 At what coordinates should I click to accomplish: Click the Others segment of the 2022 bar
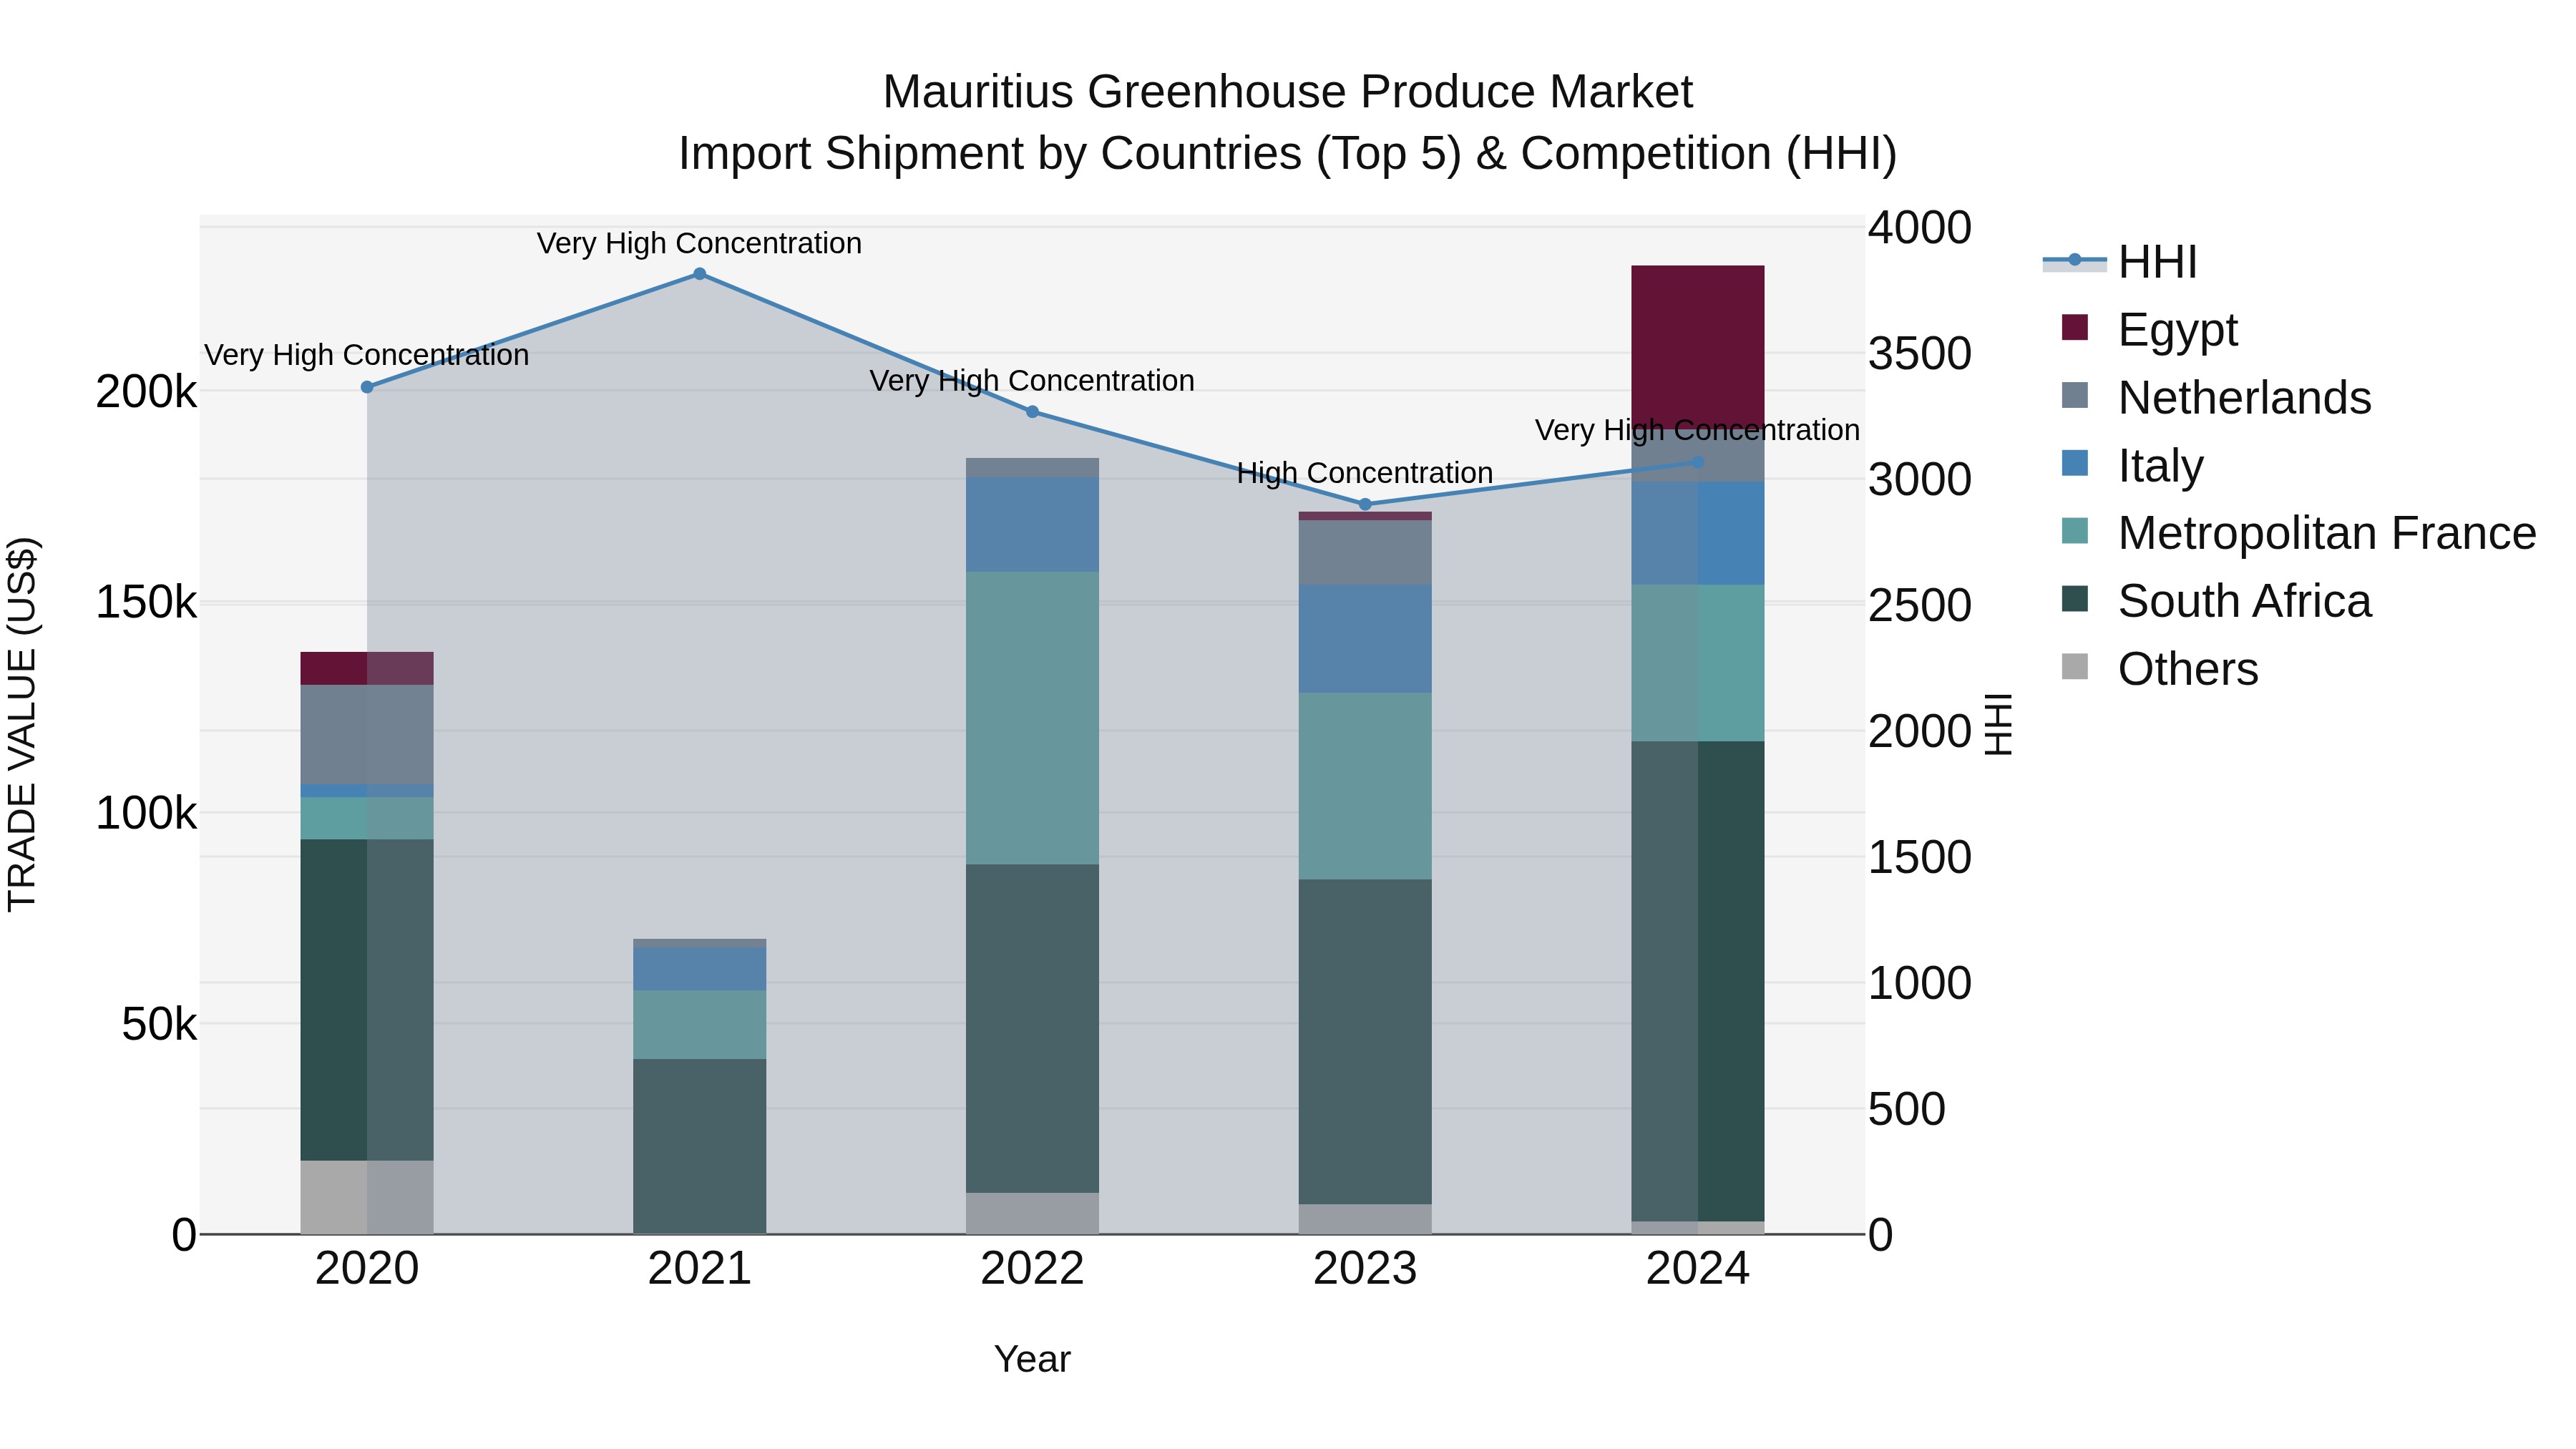1033,1214
